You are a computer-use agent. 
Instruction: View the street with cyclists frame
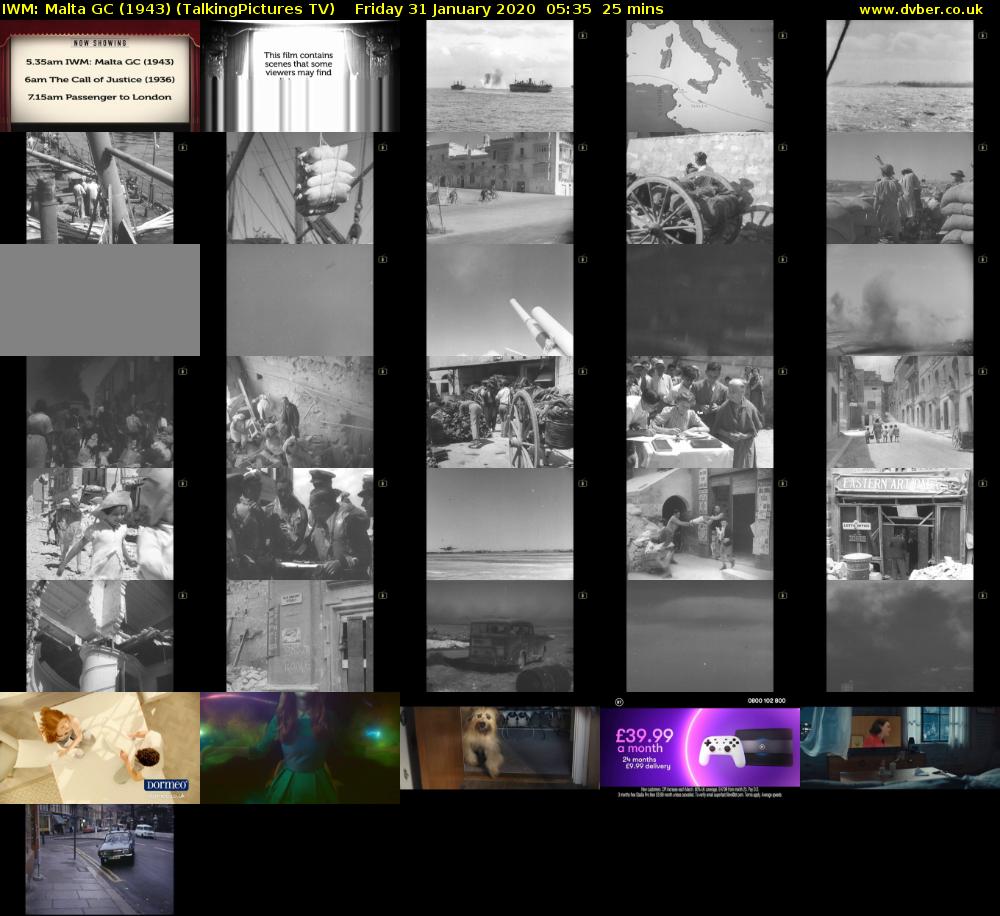[499, 188]
